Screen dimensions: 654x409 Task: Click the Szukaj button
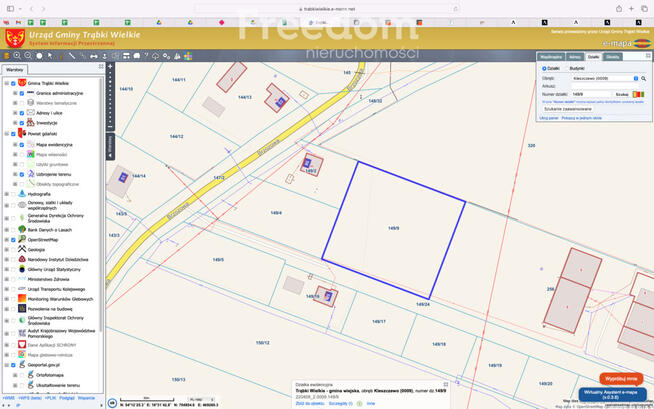pyautogui.click(x=622, y=94)
